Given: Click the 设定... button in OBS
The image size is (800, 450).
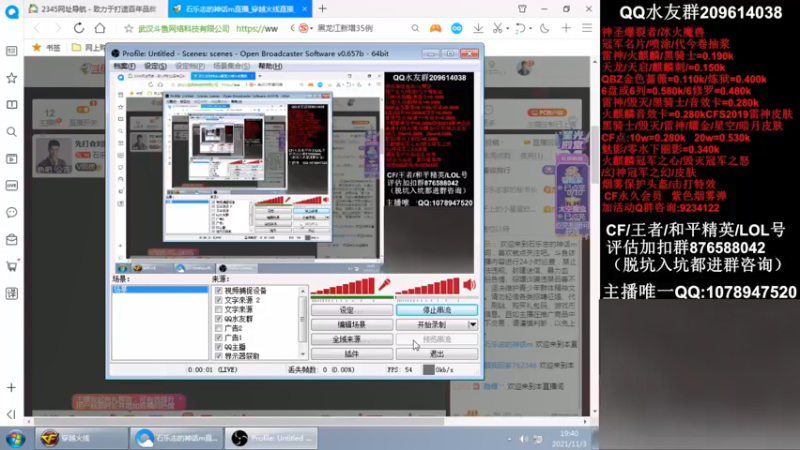Looking at the screenshot, I should (x=352, y=310).
